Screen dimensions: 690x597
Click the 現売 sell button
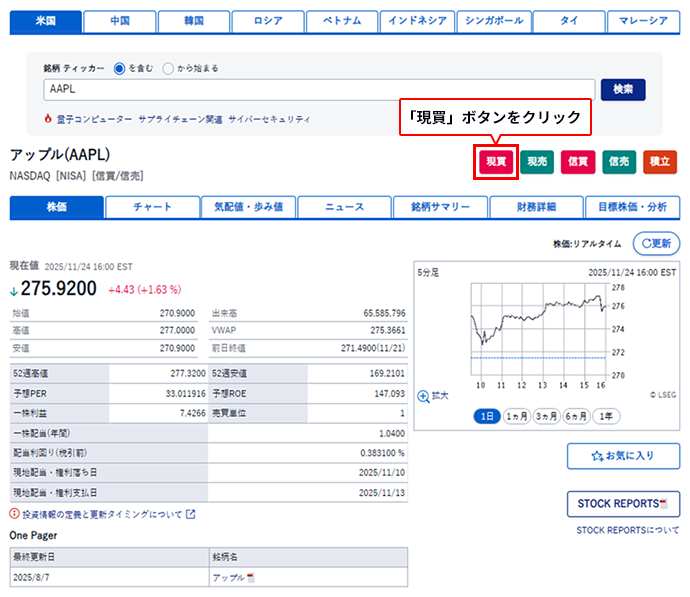(537, 162)
